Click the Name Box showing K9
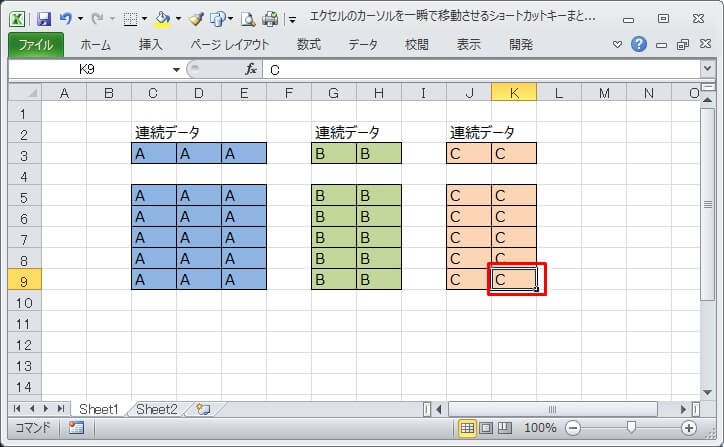This screenshot has width=724, height=447. coord(87,69)
